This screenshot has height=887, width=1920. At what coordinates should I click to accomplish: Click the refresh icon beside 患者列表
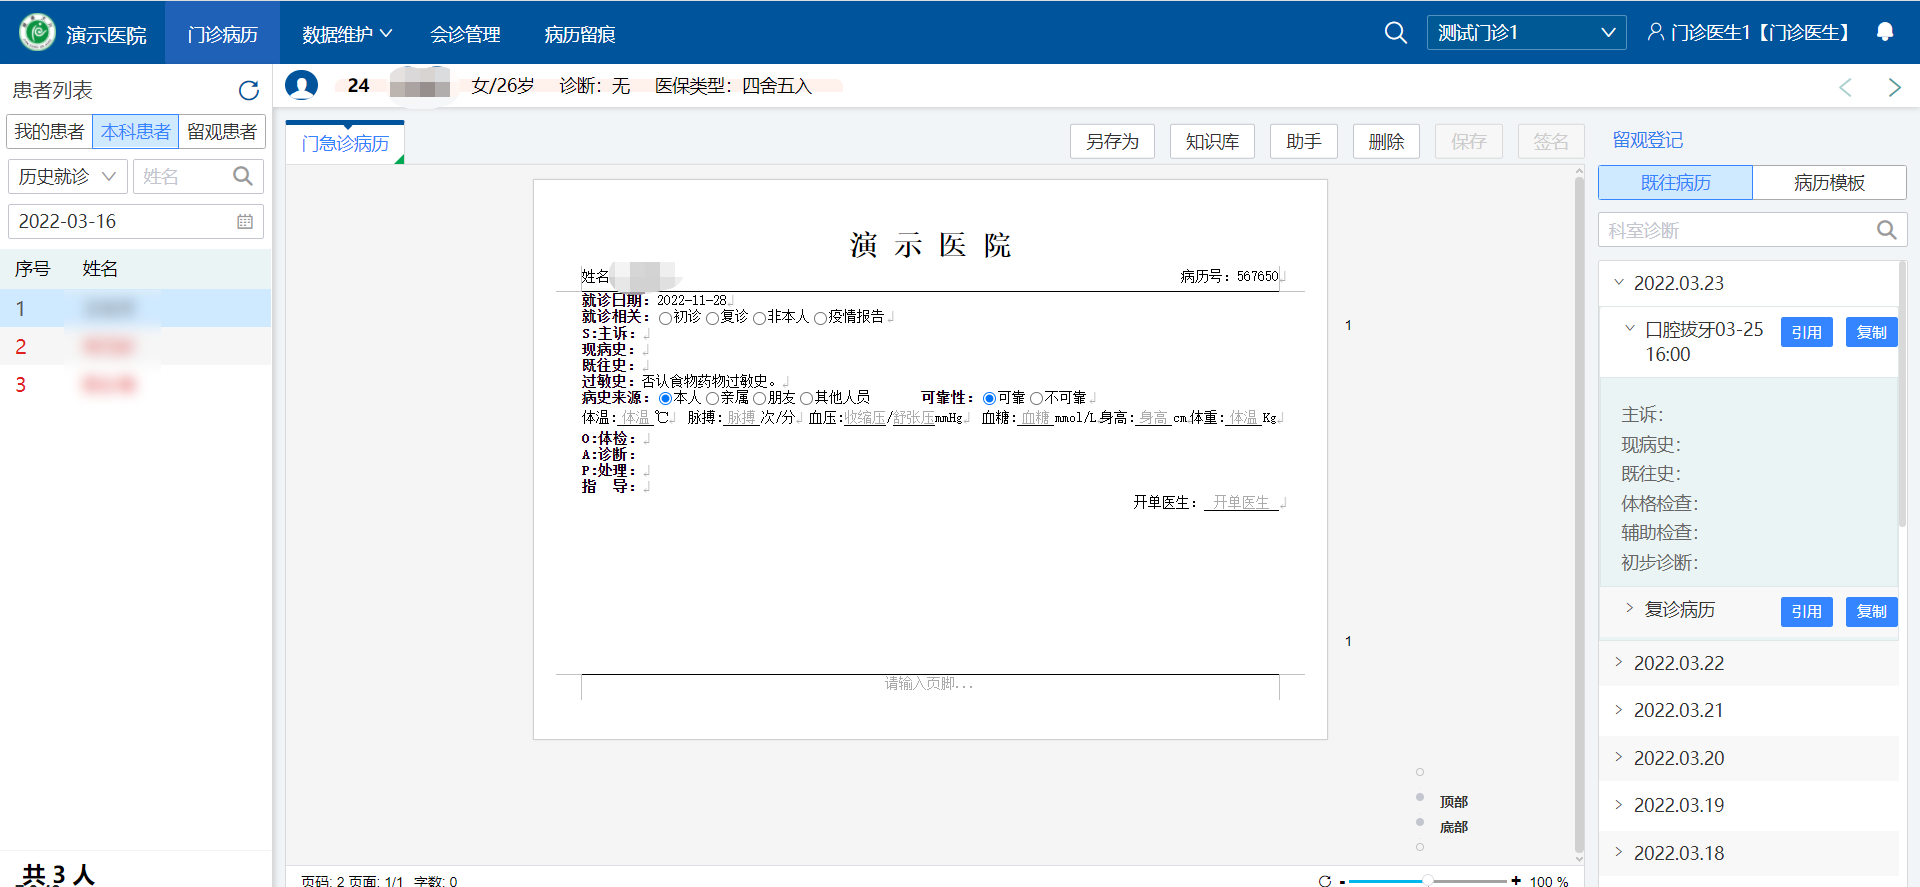(x=248, y=91)
